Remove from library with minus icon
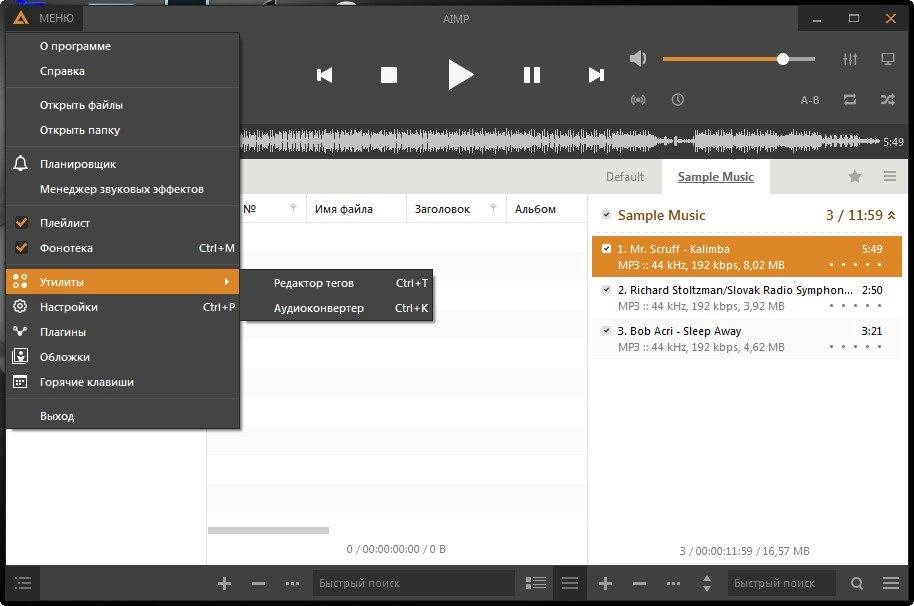Image resolution: width=914 pixels, height=606 pixels. 258,583
